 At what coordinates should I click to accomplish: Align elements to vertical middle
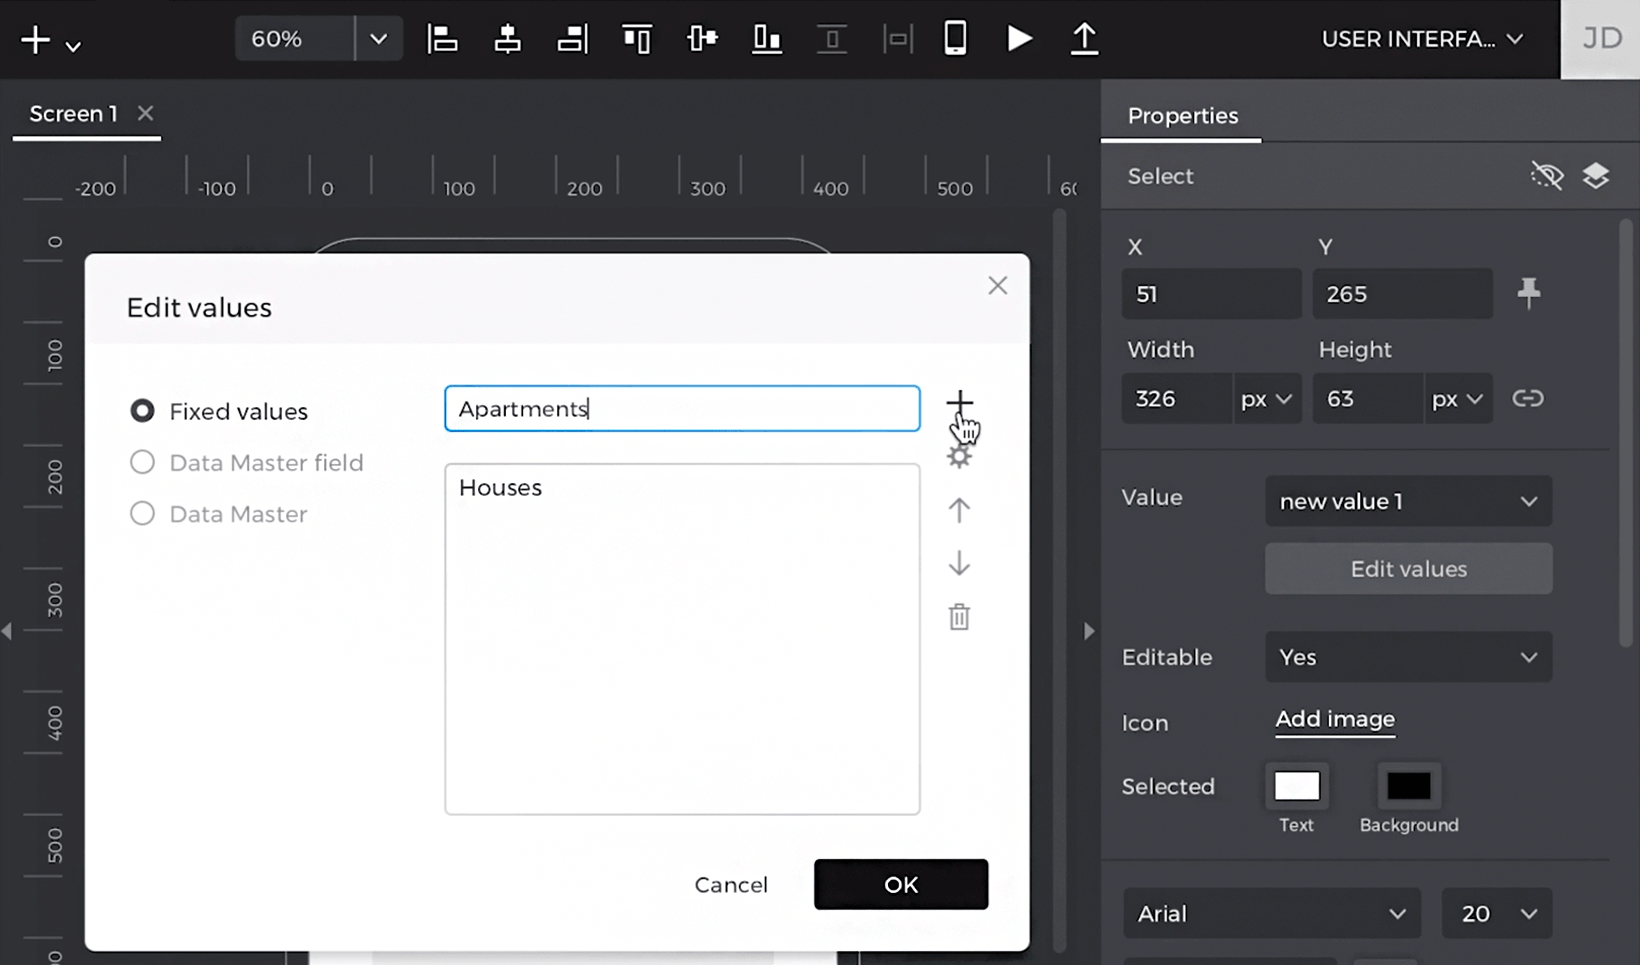[x=702, y=39]
